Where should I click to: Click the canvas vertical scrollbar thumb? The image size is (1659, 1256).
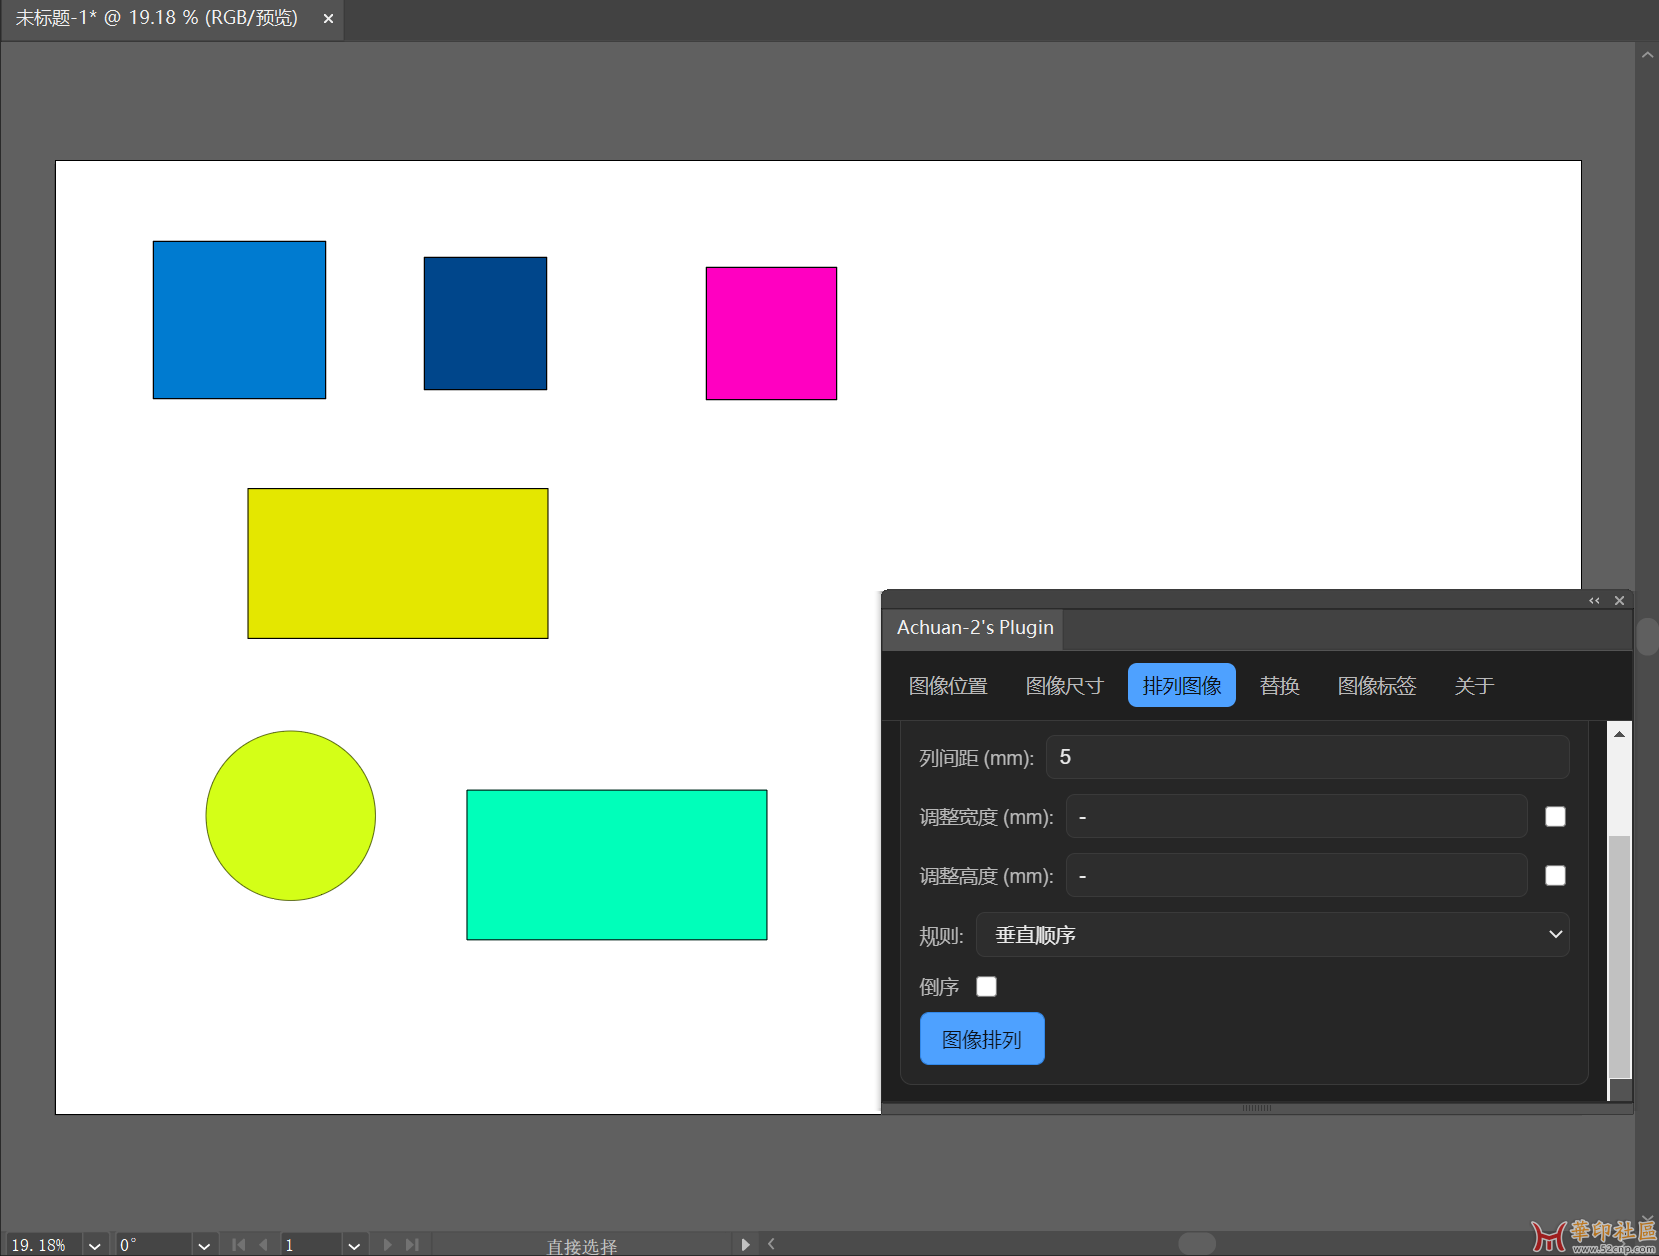point(1647,636)
